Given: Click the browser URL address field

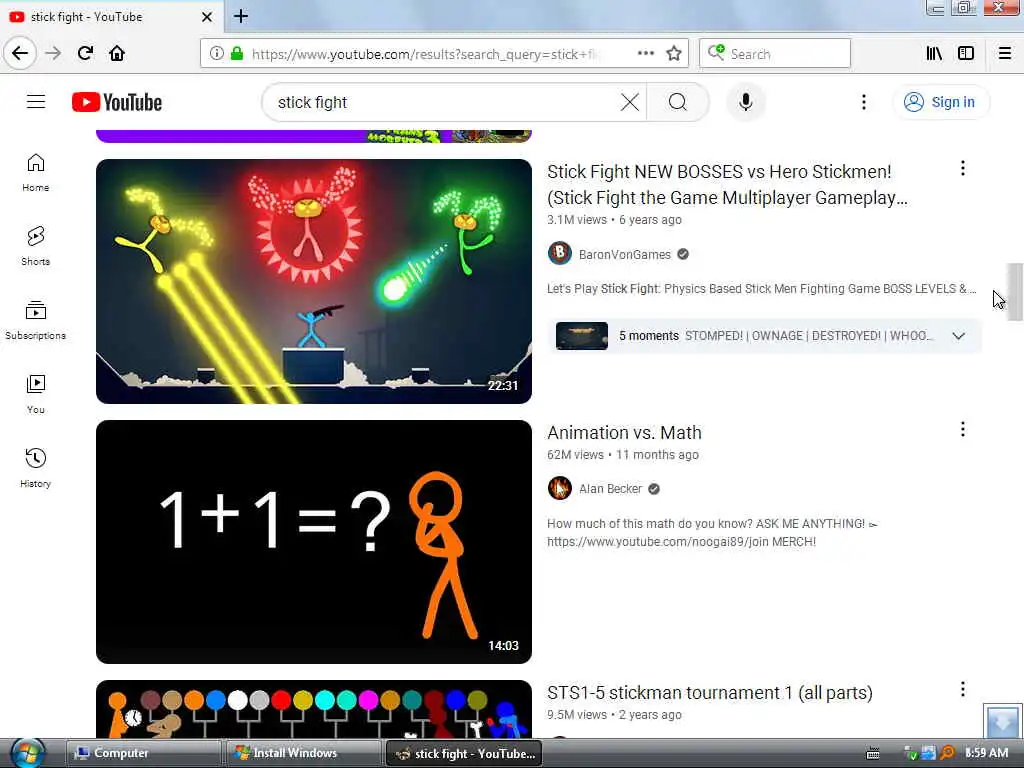Looking at the screenshot, I should coord(424,54).
